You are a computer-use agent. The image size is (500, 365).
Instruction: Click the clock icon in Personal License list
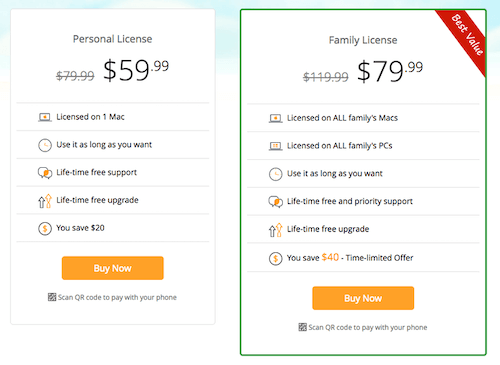click(45, 145)
